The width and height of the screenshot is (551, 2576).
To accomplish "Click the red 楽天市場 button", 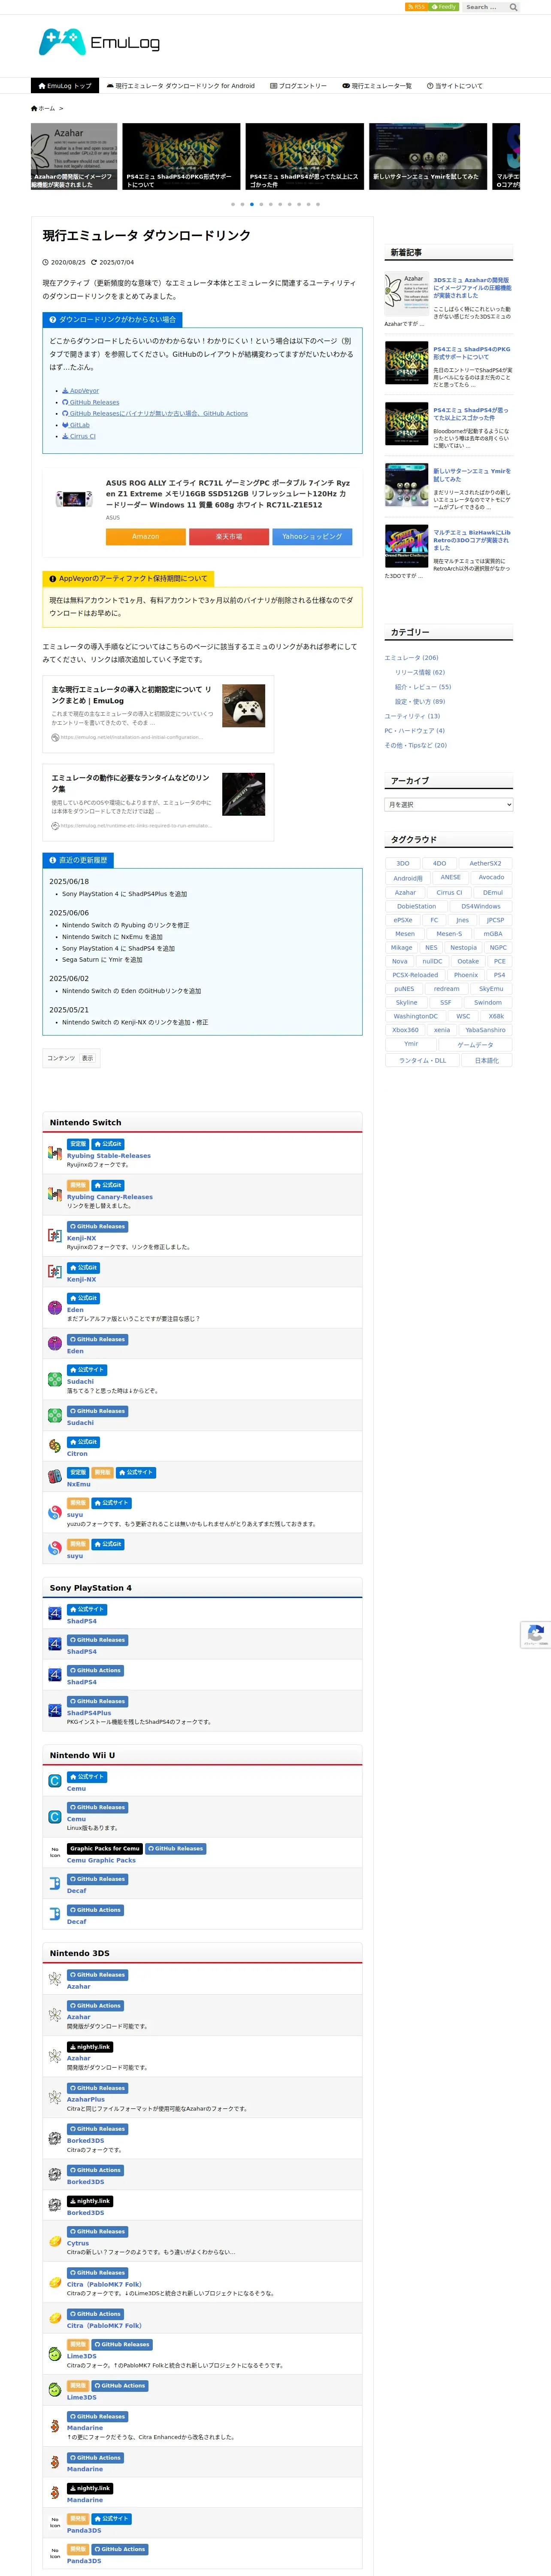I will 229,537.
